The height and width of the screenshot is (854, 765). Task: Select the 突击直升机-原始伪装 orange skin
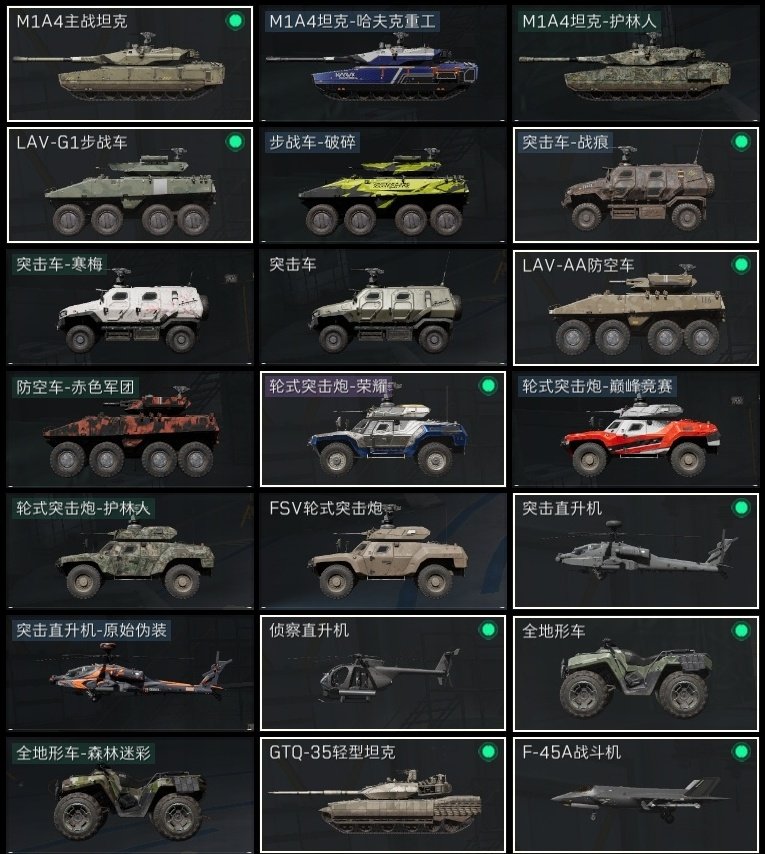[x=130, y=673]
